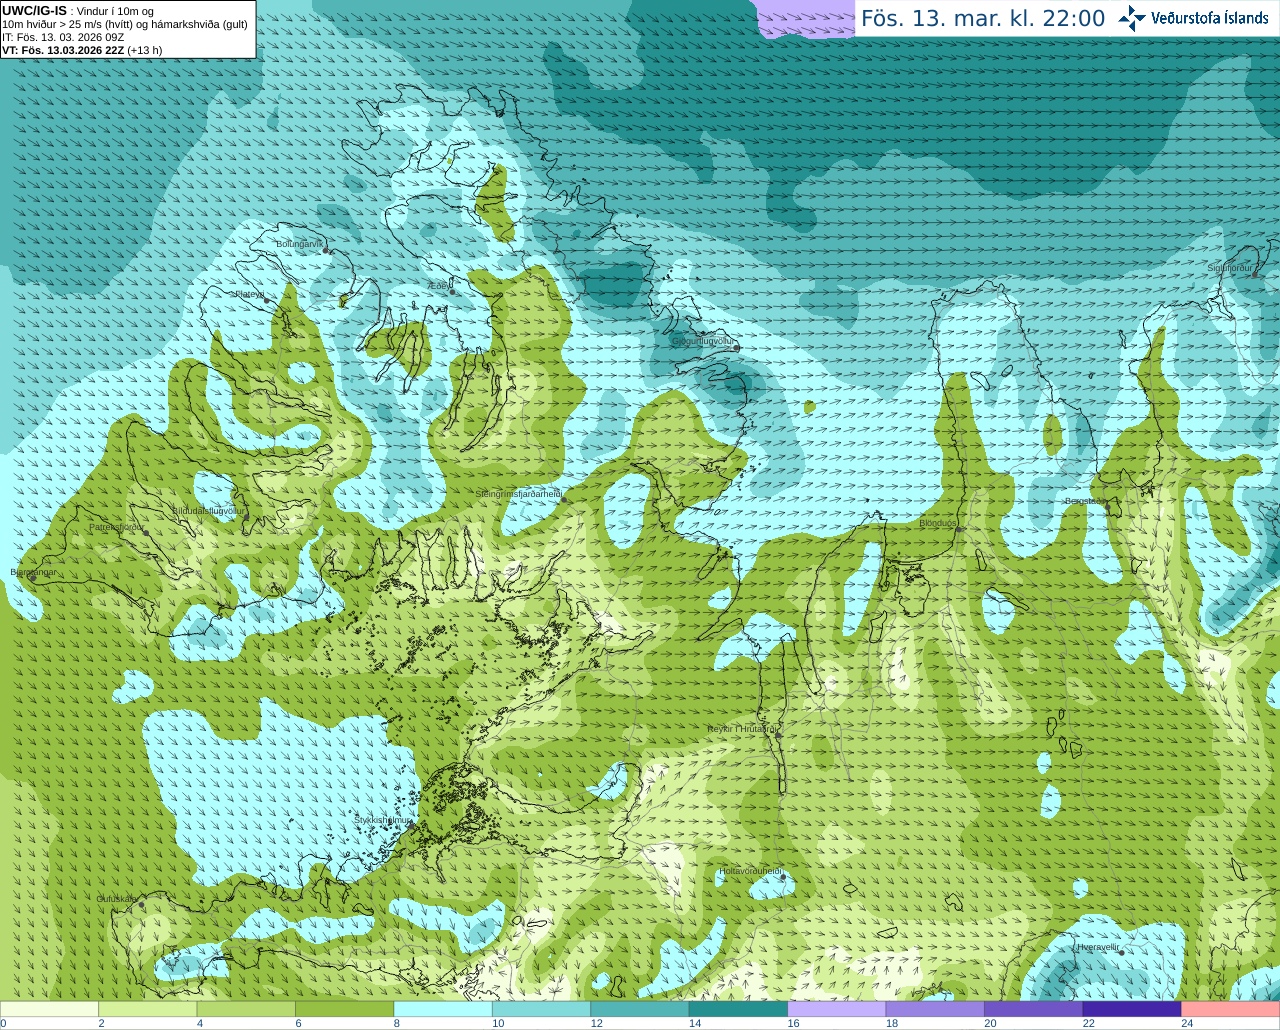Select the 16–18 m/s lavender legend swatch
The image size is (1280, 1030).
[x=837, y=1009]
